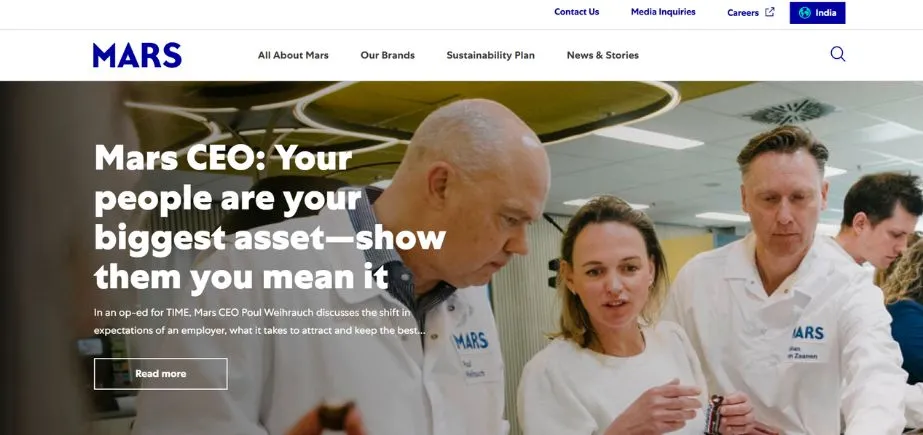Click the TIME op-ed description paragraph
The height and width of the screenshot is (435, 923).
[260, 321]
